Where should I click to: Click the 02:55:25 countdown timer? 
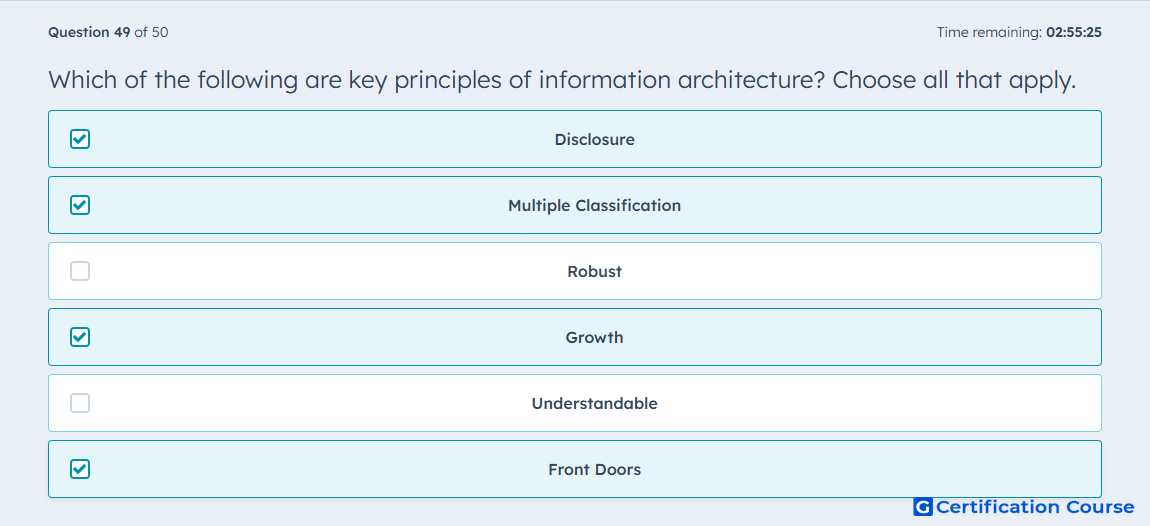tap(1074, 32)
